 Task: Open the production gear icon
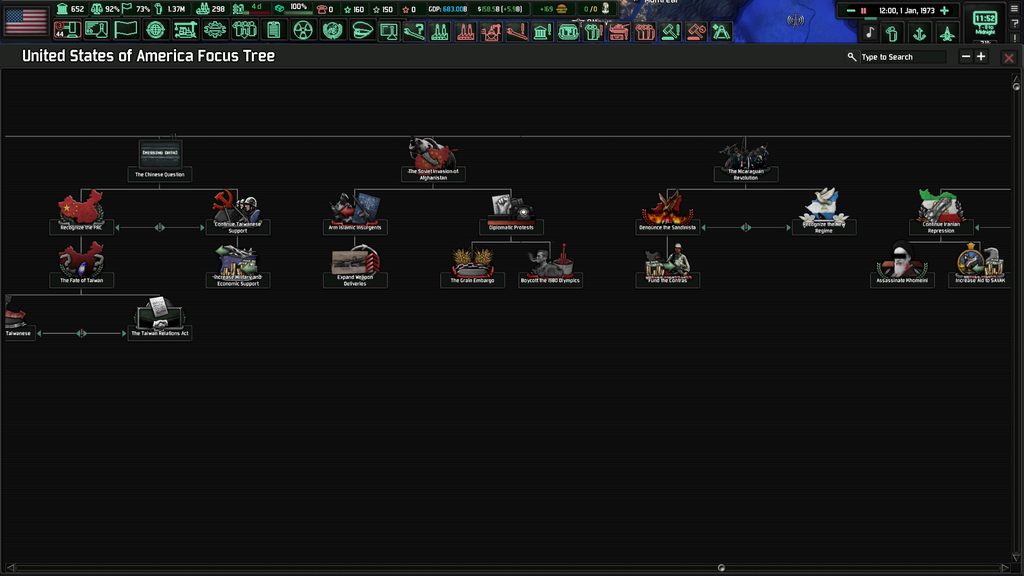coord(214,30)
